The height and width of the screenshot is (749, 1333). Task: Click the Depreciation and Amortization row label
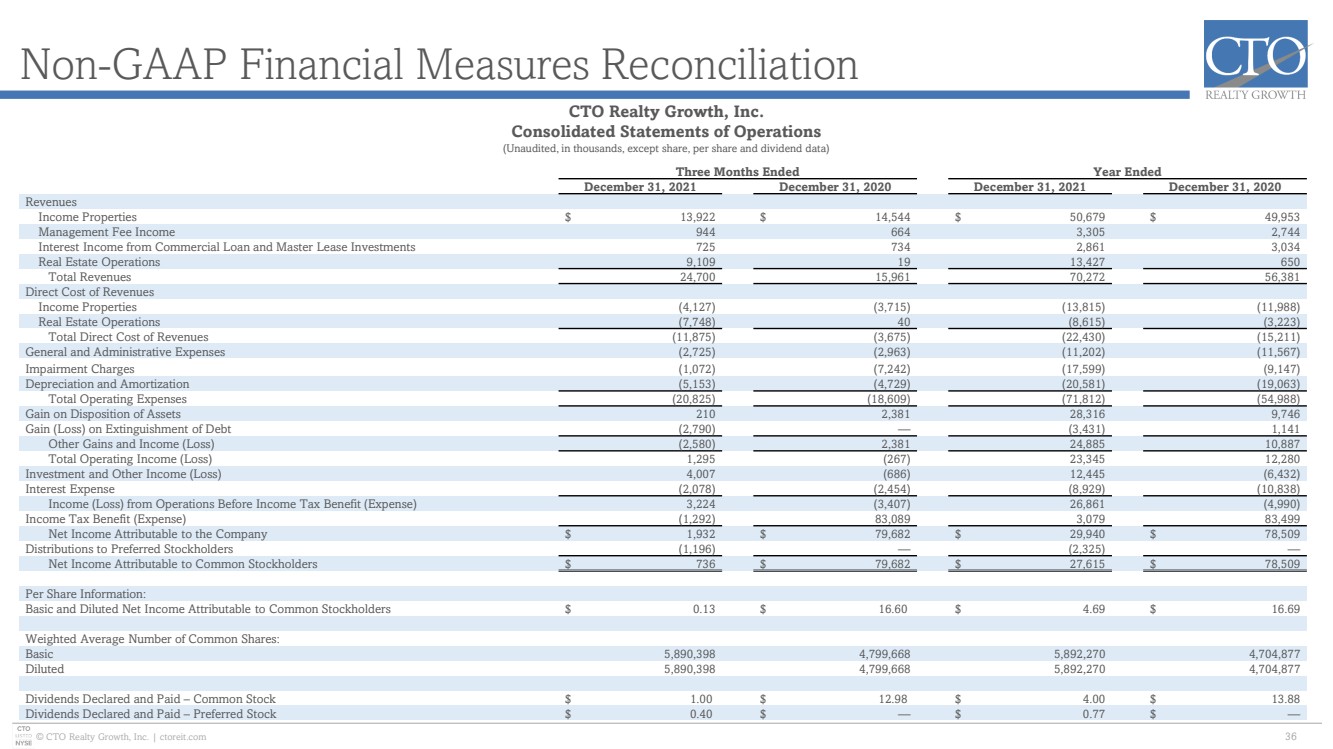(107, 384)
